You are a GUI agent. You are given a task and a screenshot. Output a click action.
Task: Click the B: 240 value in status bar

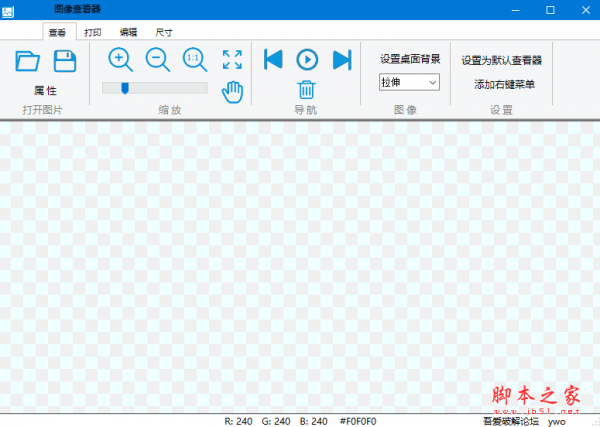point(313,421)
